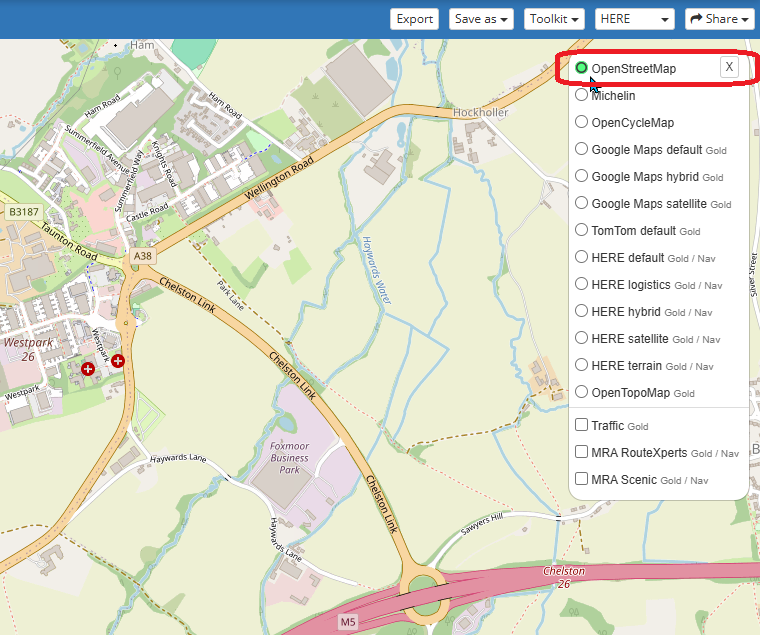Switch to HERE satellite layer
Image resolution: width=760 pixels, height=635 pixels.
pos(581,338)
